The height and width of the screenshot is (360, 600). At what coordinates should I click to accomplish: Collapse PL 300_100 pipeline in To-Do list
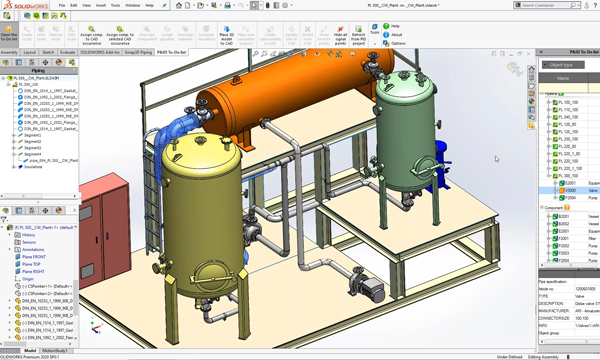click(x=549, y=176)
